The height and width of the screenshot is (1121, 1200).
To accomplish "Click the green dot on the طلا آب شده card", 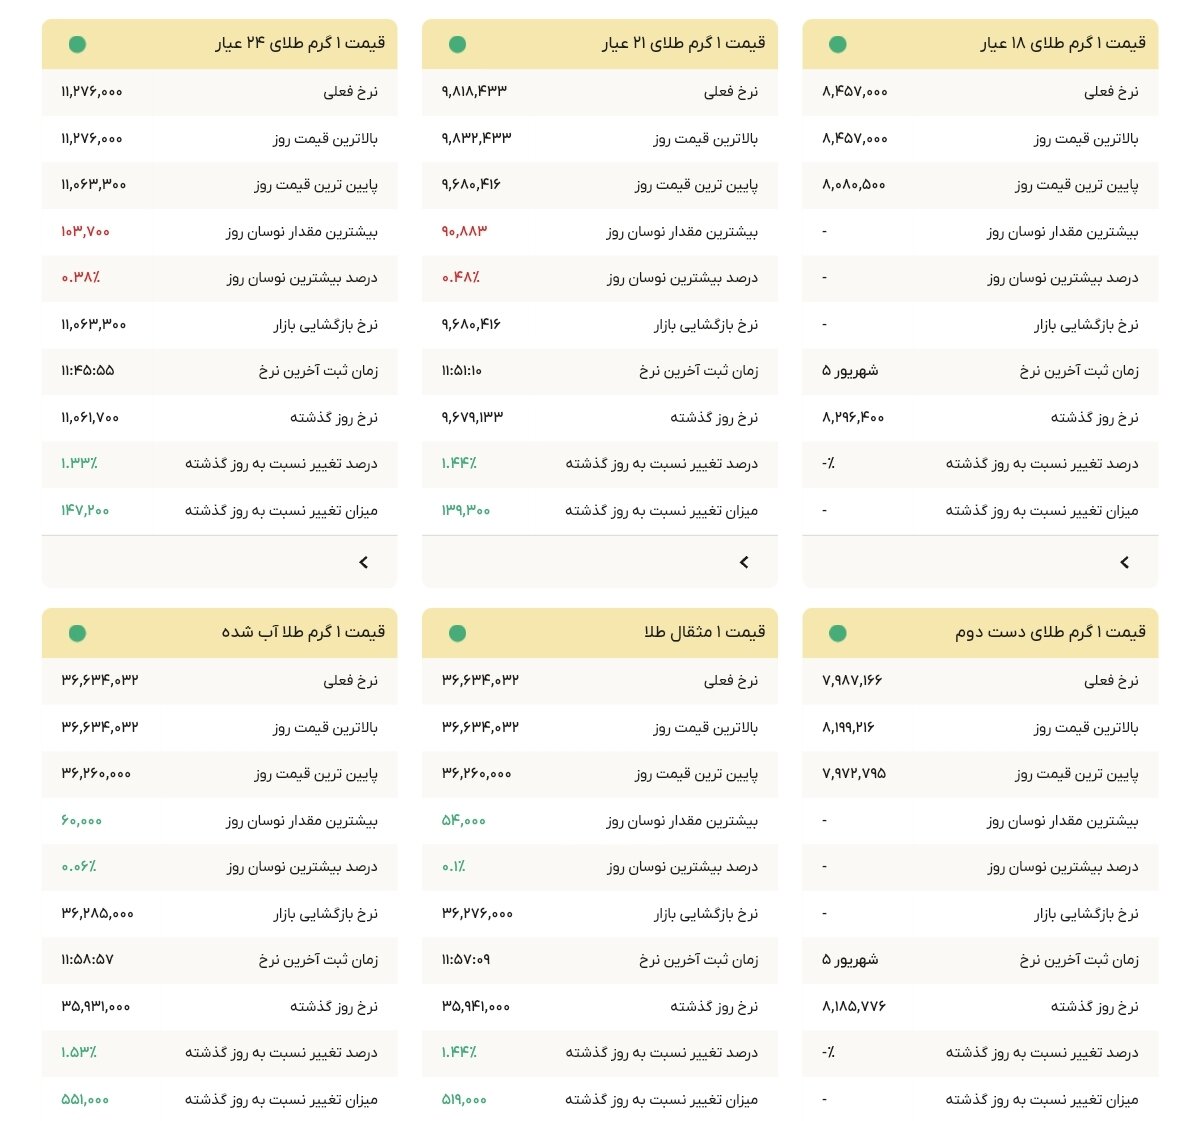I will click(78, 632).
